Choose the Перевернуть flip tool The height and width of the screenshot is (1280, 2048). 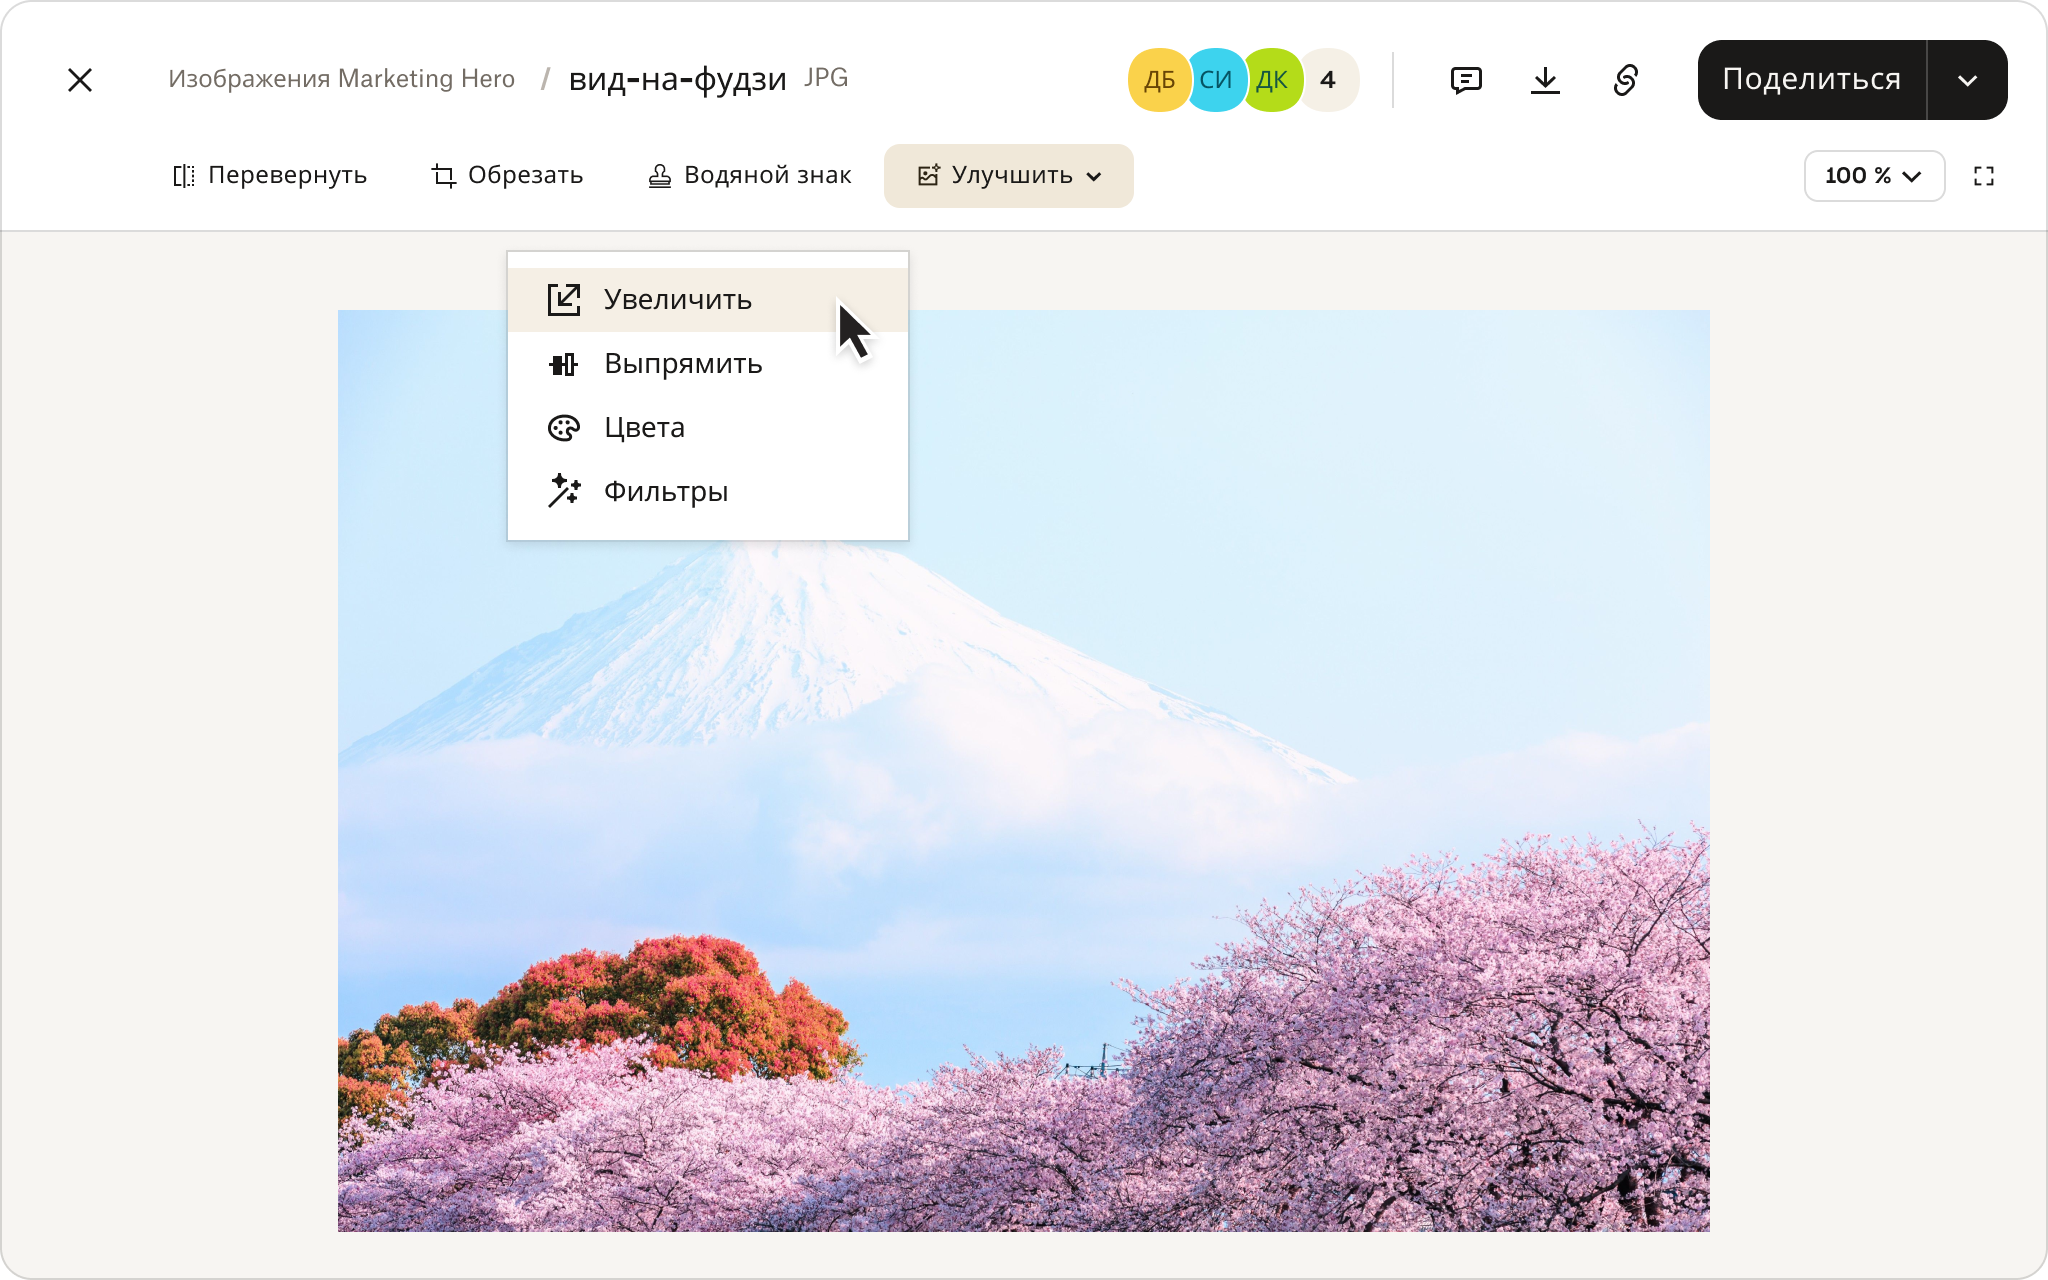coord(269,176)
